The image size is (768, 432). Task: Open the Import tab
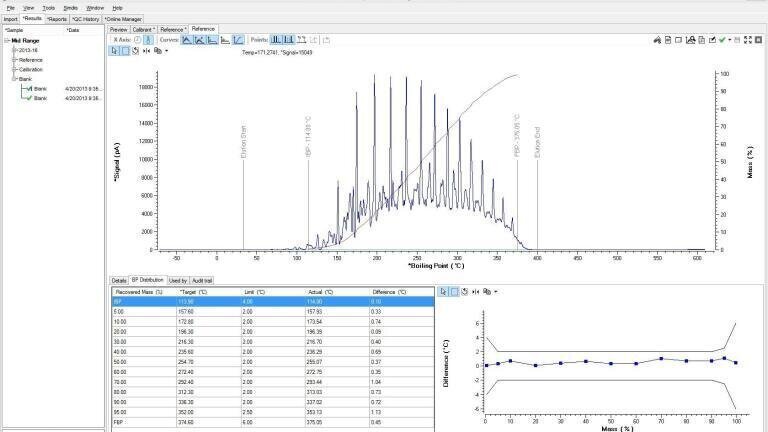click(x=10, y=19)
